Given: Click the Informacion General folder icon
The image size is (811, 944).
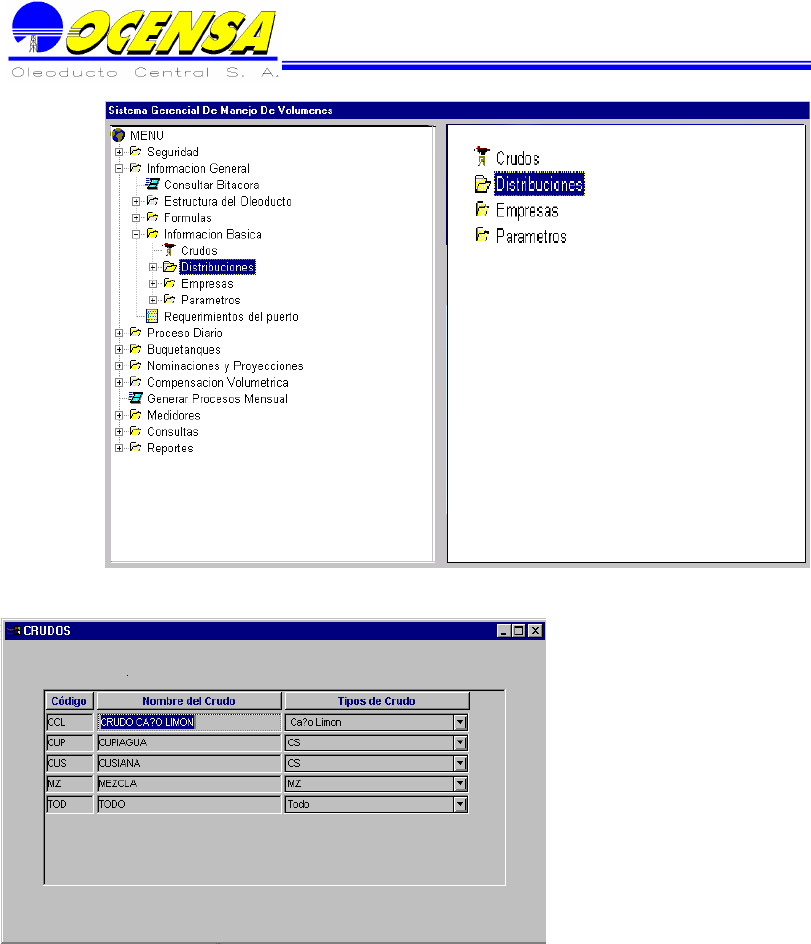Looking at the screenshot, I should tap(135, 168).
